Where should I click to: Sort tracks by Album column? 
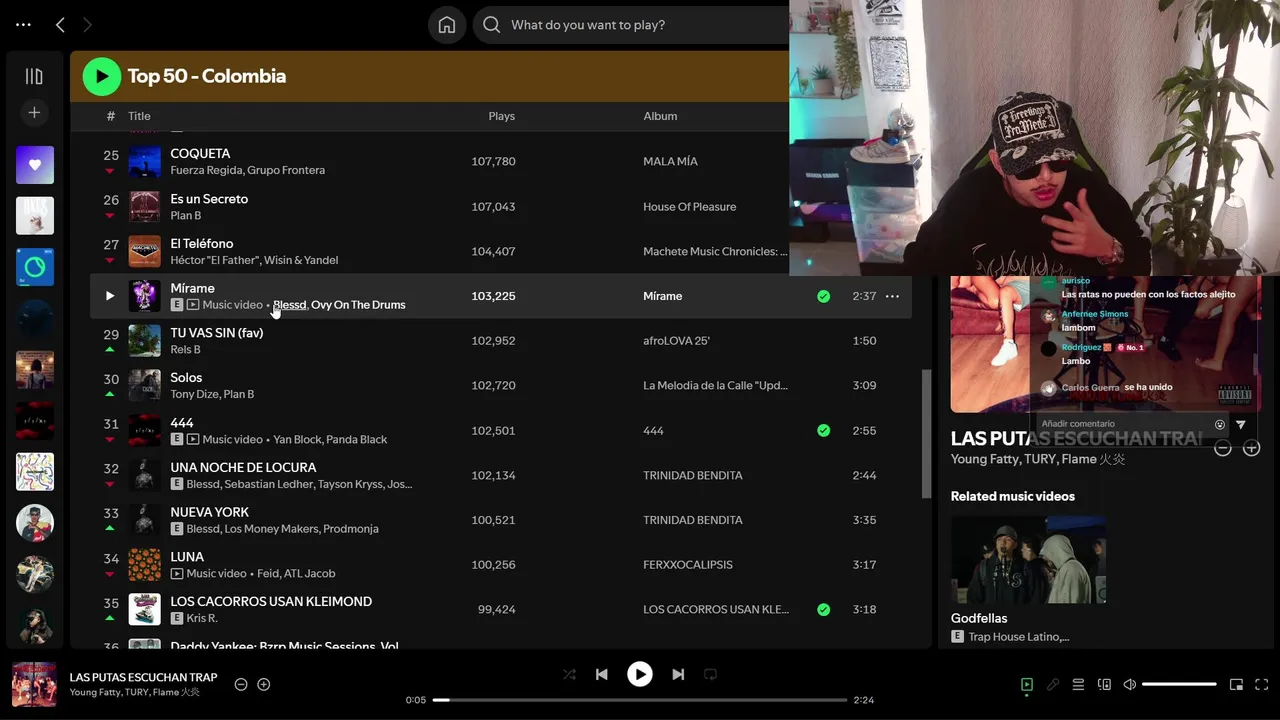coord(660,116)
